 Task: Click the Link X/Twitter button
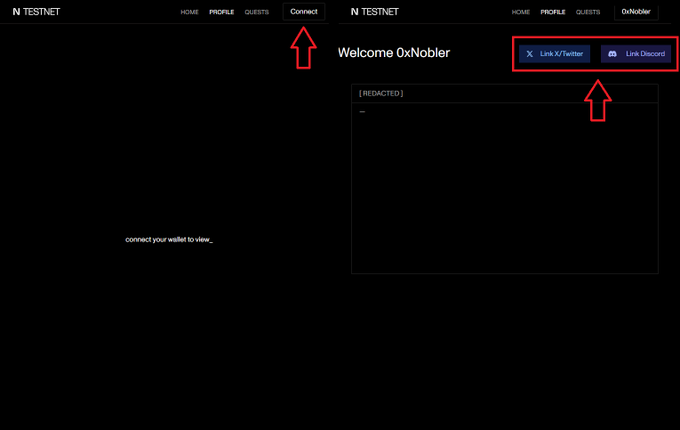pyautogui.click(x=554, y=54)
